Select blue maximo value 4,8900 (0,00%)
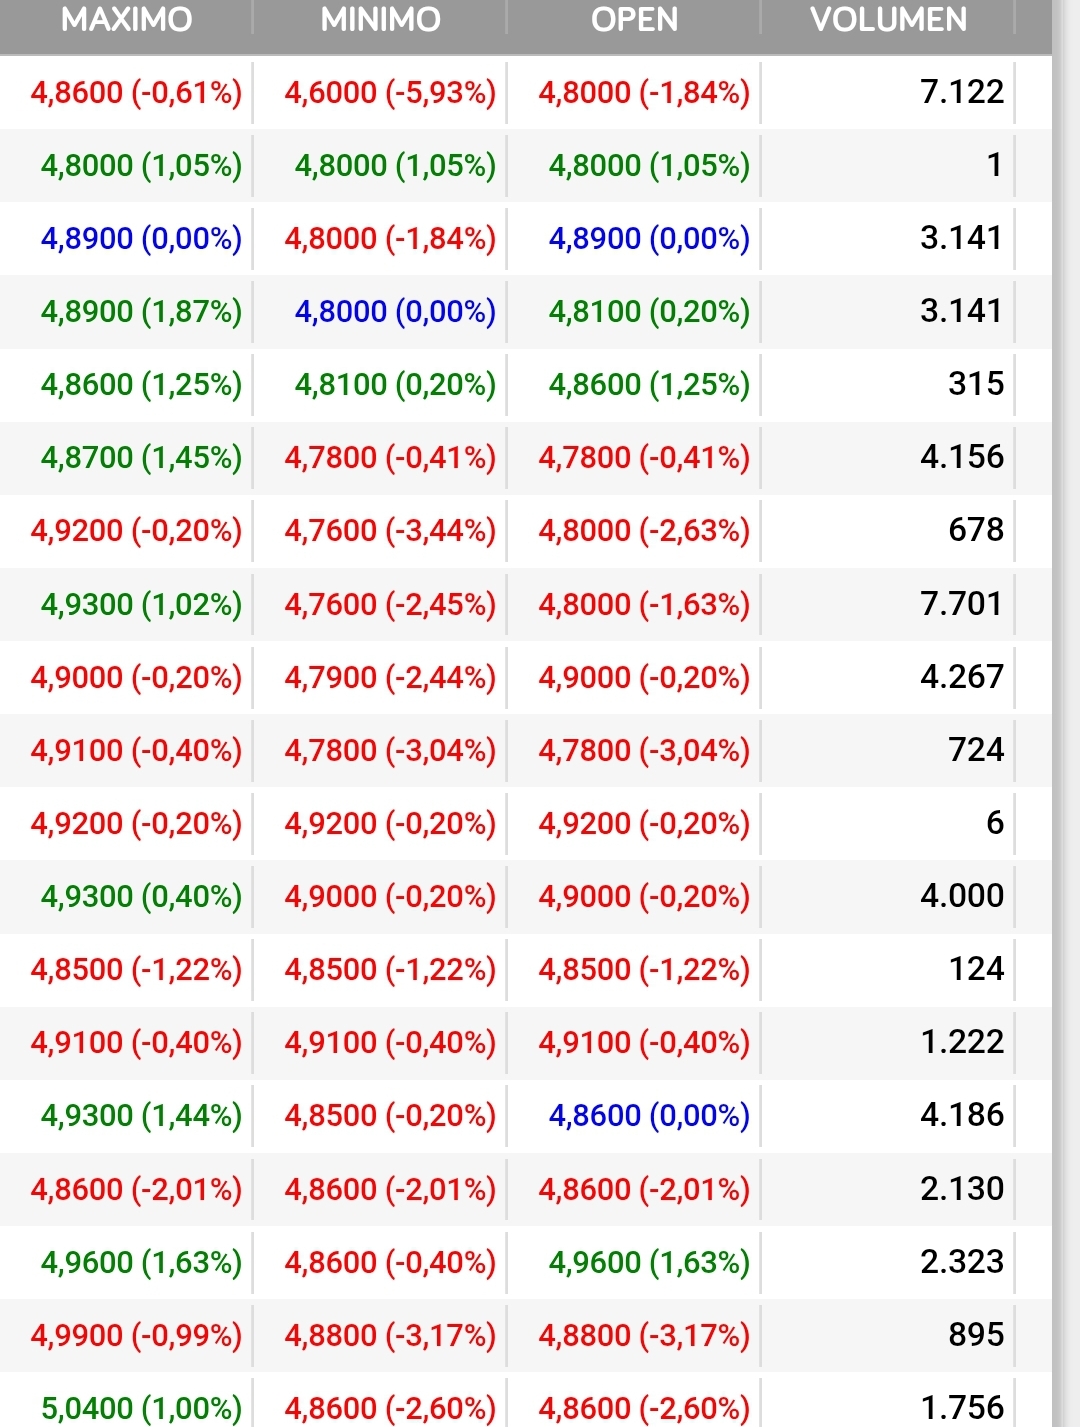The width and height of the screenshot is (1080, 1427). (141, 238)
